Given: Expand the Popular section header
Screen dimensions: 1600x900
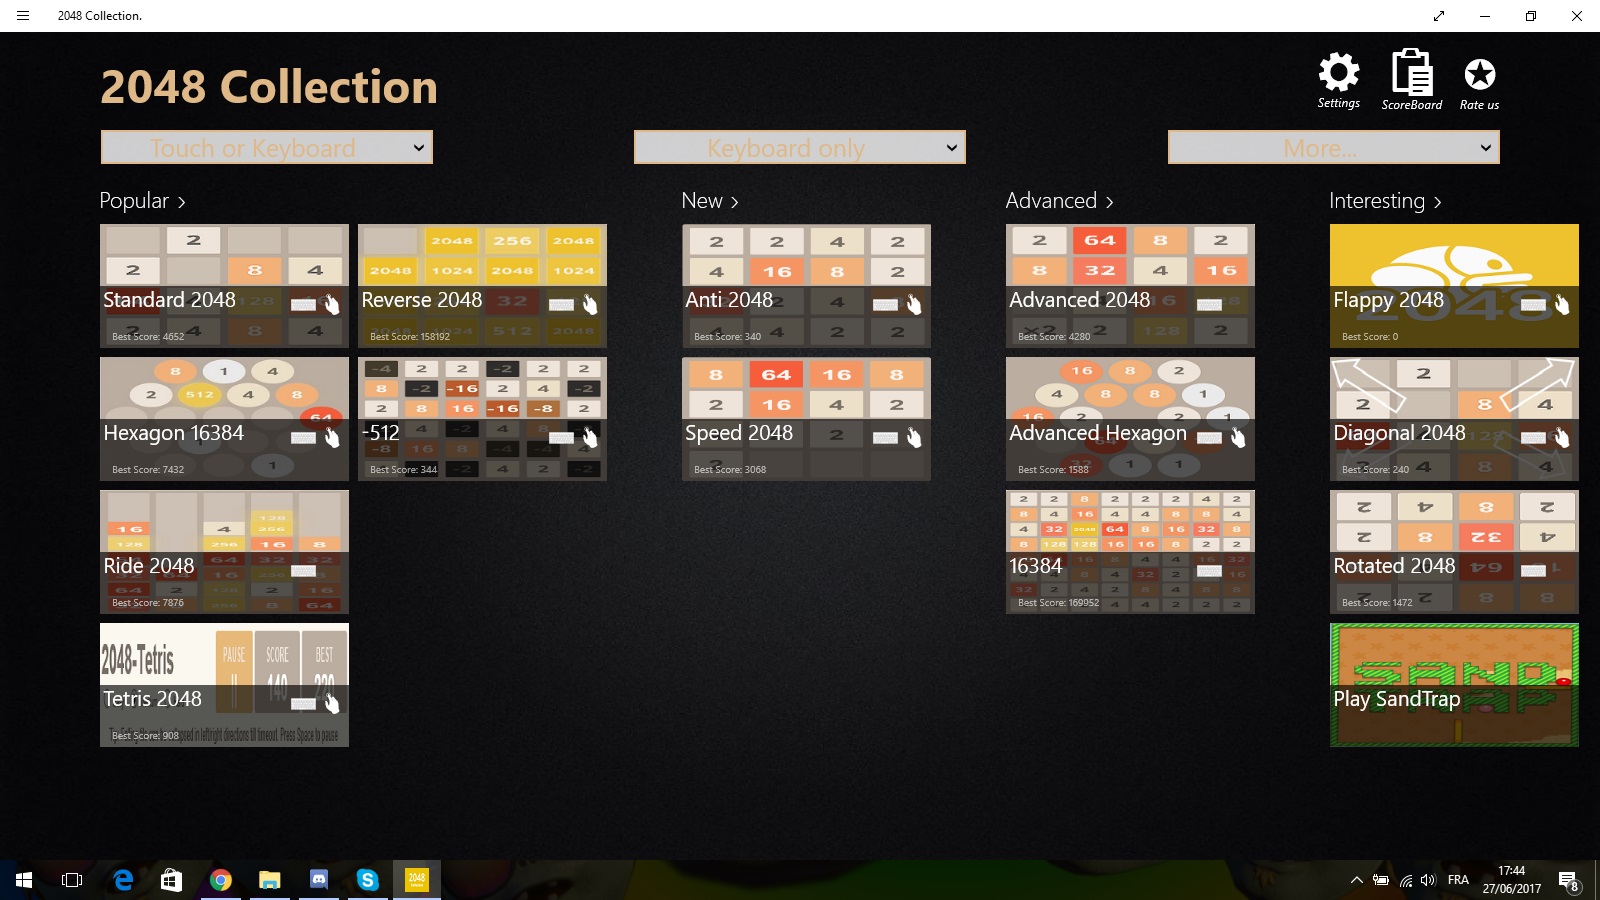Looking at the screenshot, I should click(x=142, y=201).
